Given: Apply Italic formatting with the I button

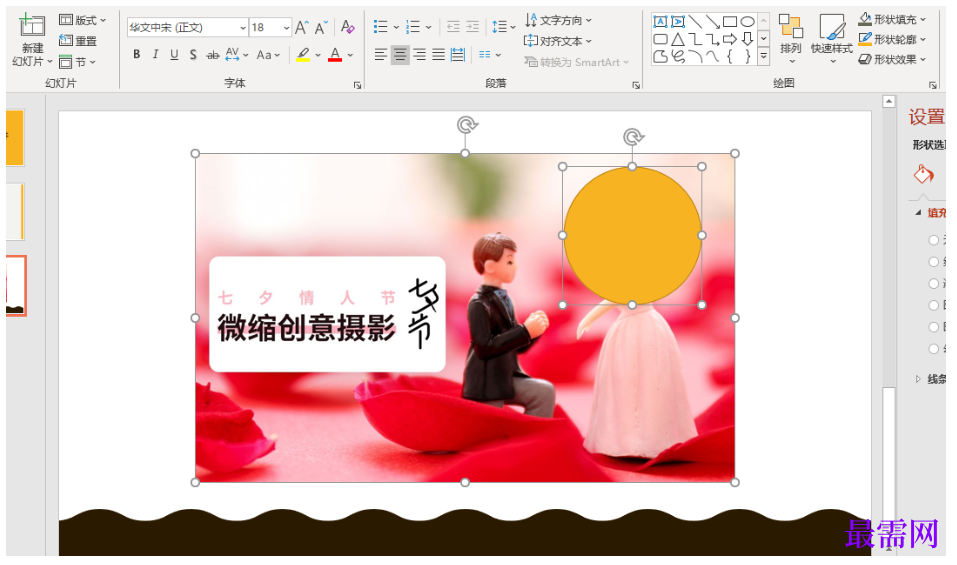Looking at the screenshot, I should tap(156, 55).
